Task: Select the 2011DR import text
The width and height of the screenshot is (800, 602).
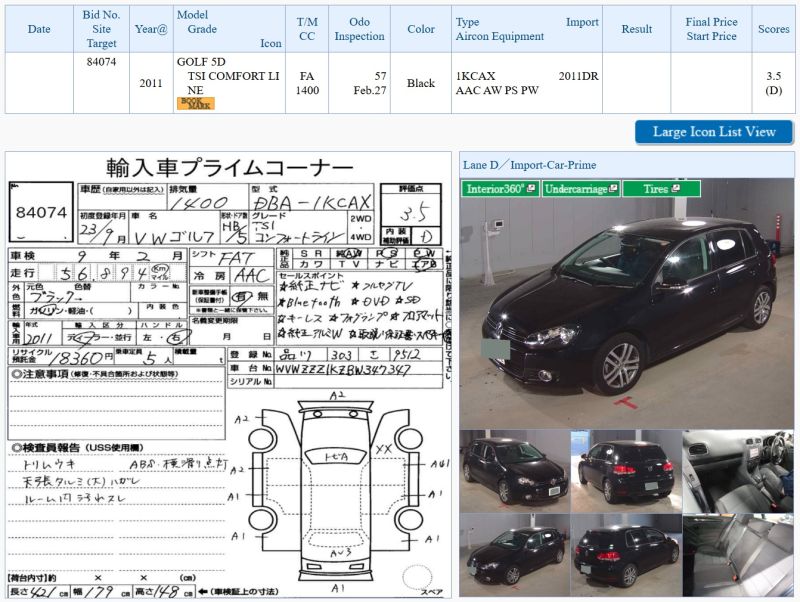Action: (x=579, y=76)
